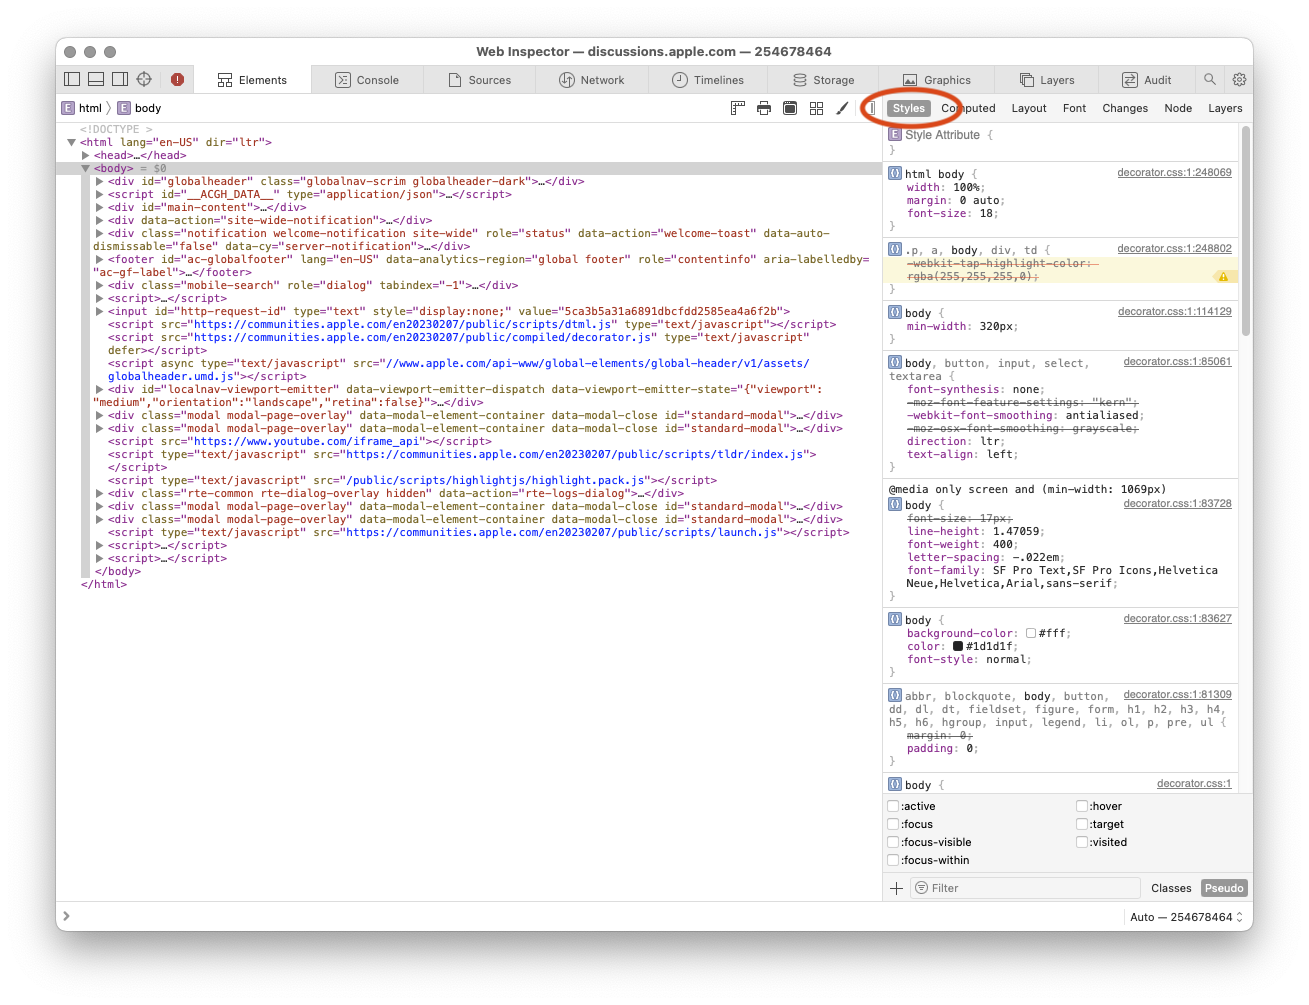
Task: Check the :target checkbox
Action: [x=1082, y=824]
